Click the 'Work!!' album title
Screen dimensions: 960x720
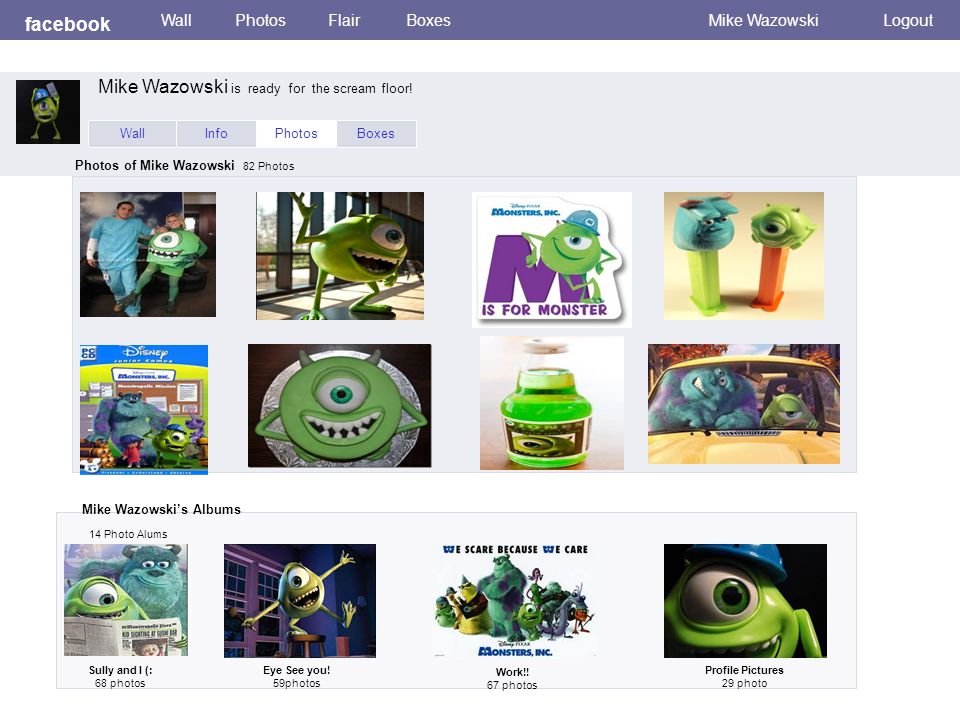click(512, 672)
